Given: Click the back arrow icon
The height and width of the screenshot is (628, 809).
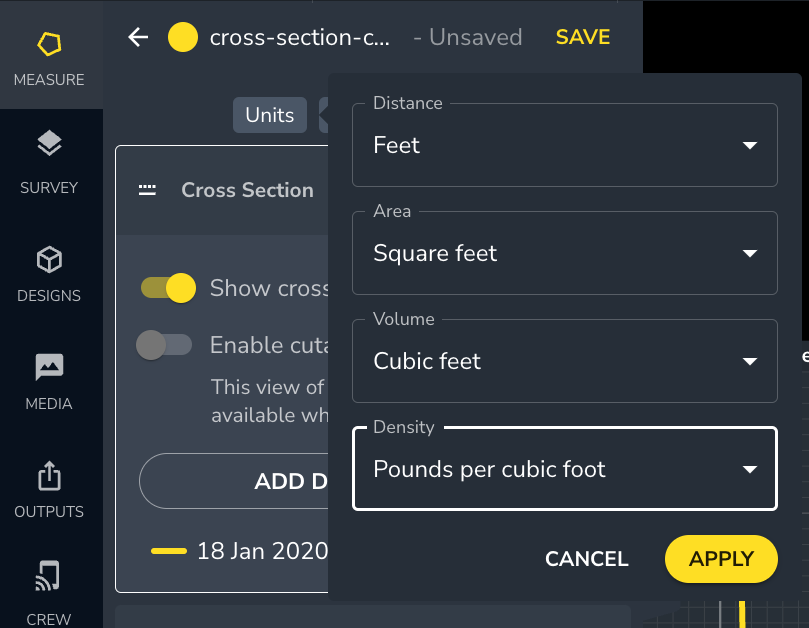Looking at the screenshot, I should pyautogui.click(x=138, y=38).
